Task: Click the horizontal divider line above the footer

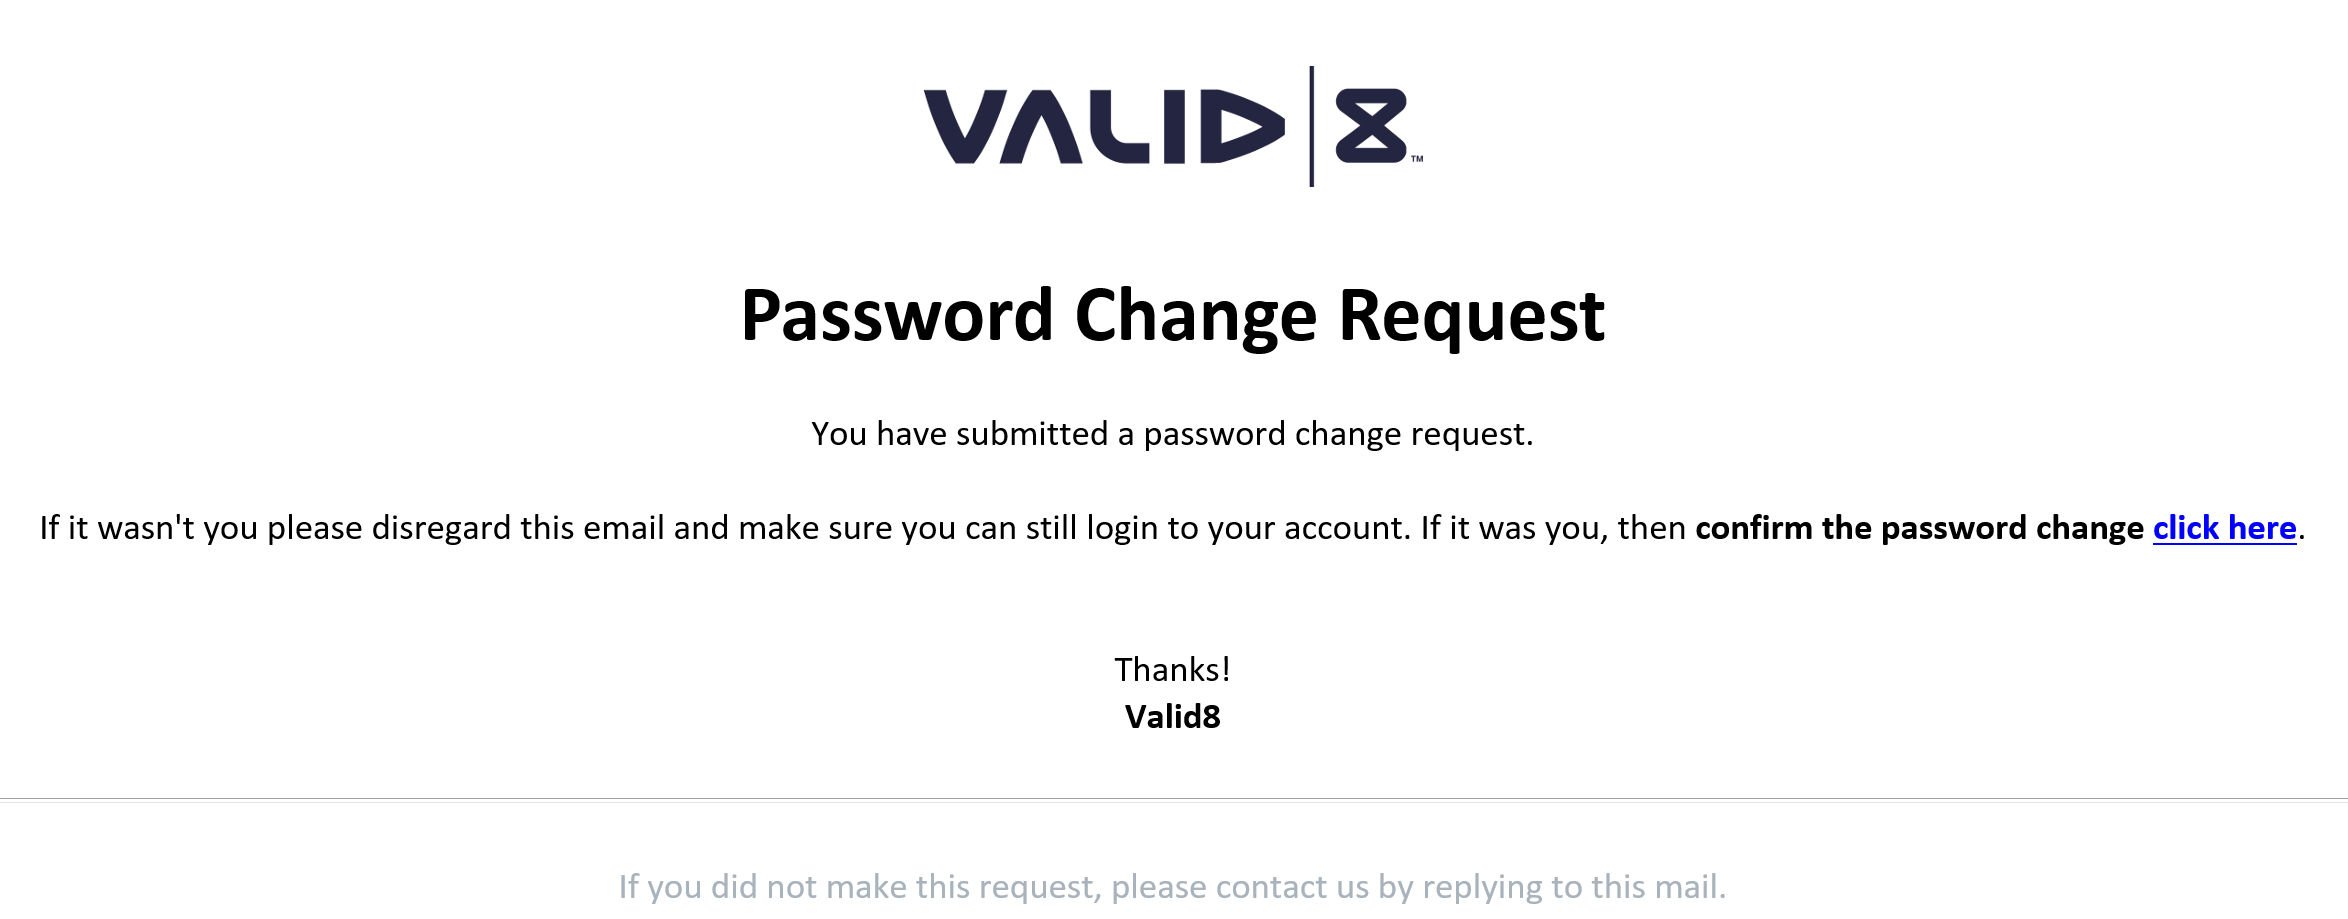Action: coord(1174,799)
